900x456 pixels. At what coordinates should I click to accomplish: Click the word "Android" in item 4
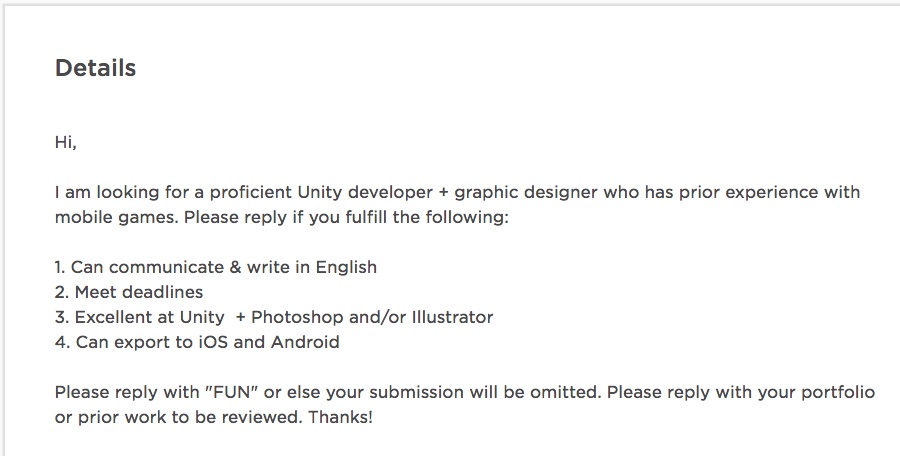point(305,342)
